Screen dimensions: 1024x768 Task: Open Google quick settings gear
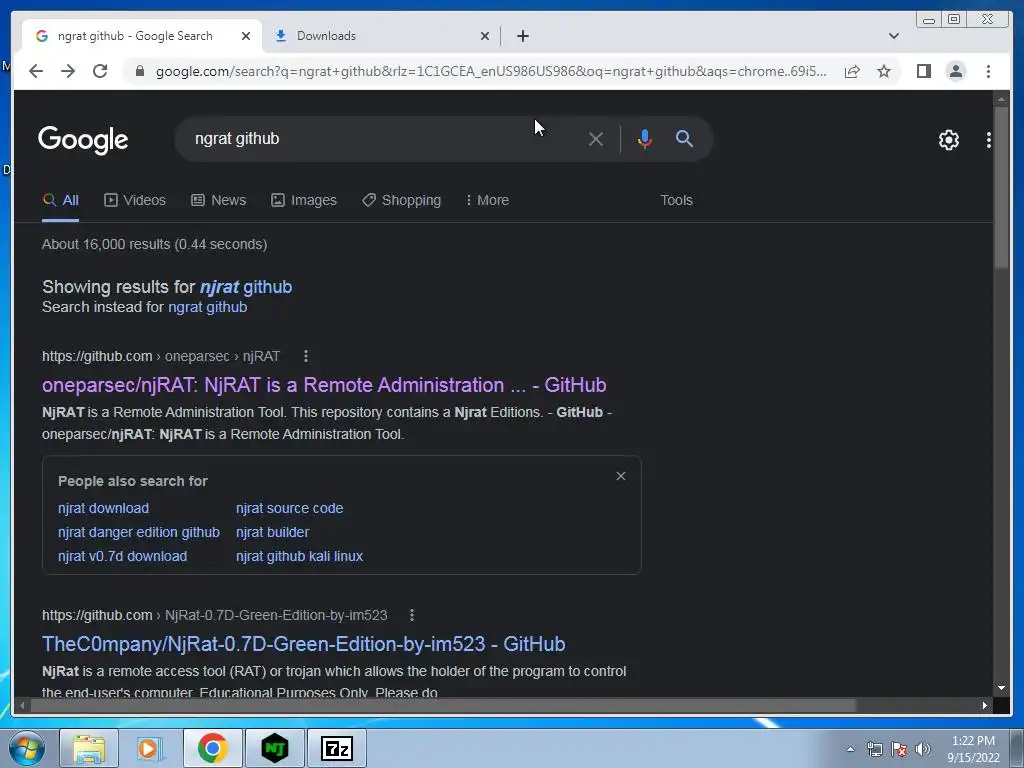point(949,140)
